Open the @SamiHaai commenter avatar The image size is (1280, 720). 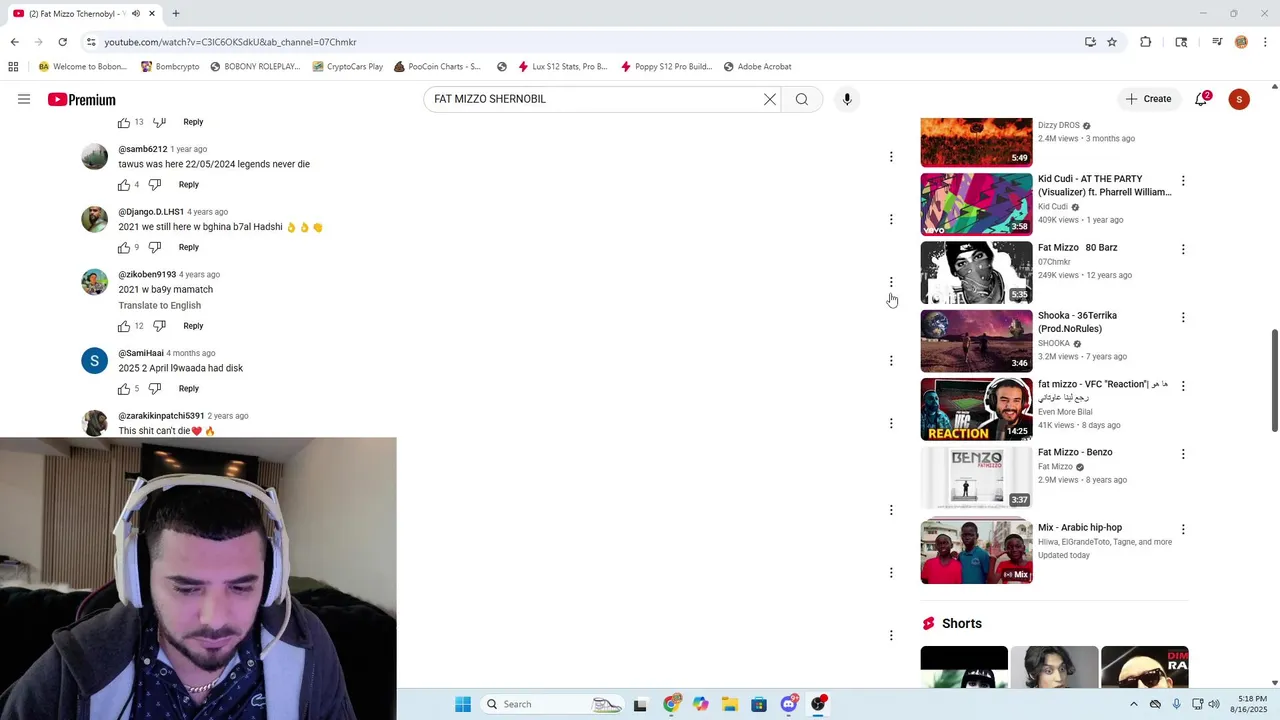point(94,361)
